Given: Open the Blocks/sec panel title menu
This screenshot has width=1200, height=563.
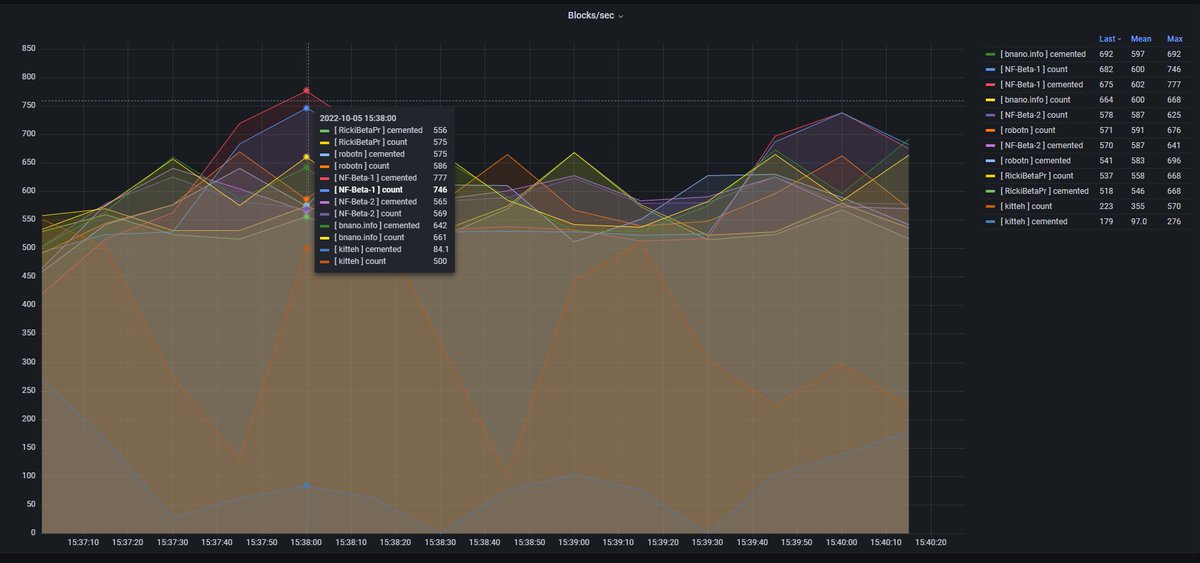Looking at the screenshot, I should (596, 15).
